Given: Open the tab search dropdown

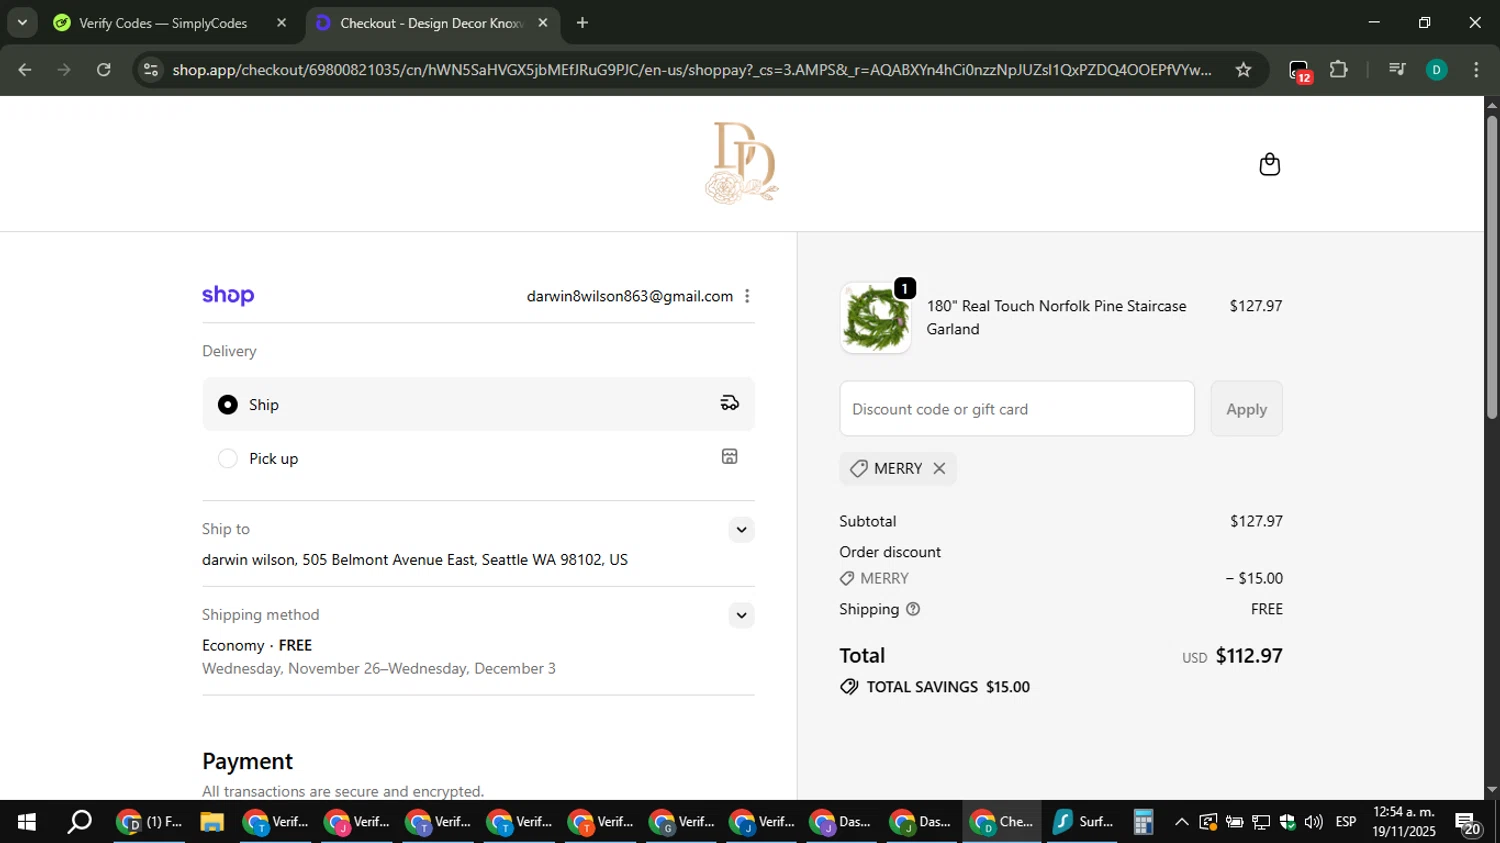Looking at the screenshot, I should point(21,22).
